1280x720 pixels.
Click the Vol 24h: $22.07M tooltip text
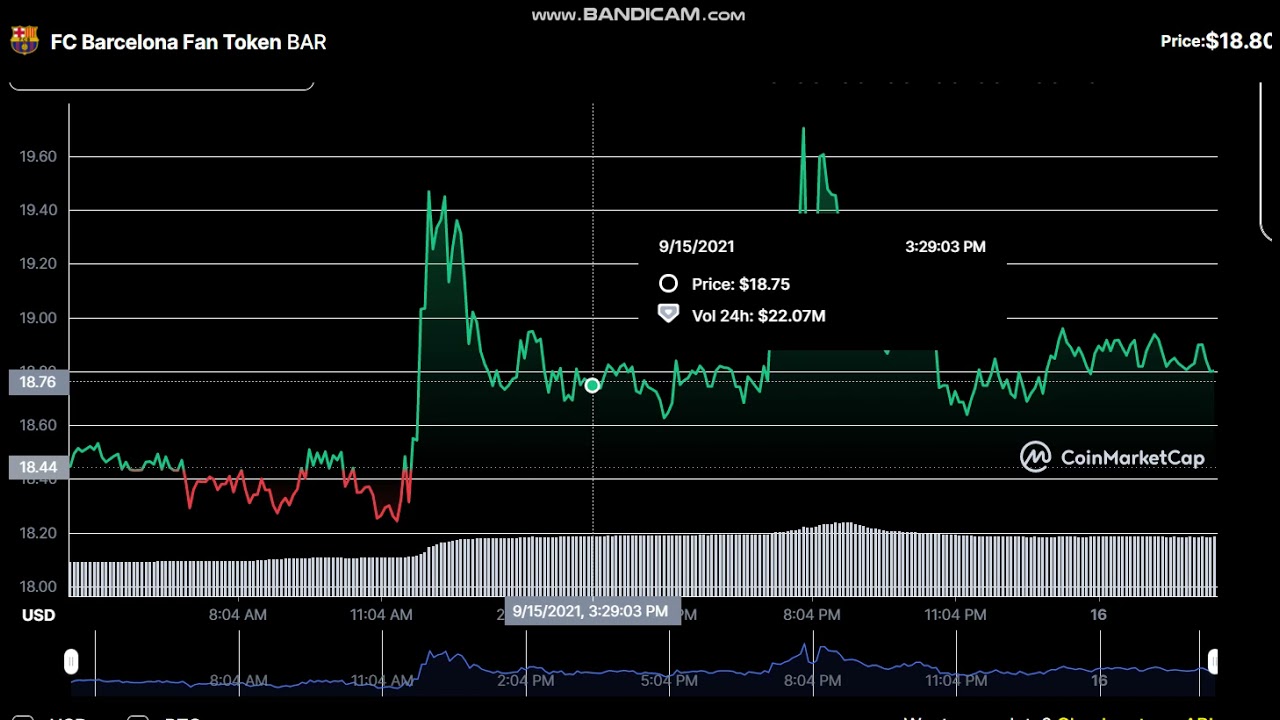pos(758,315)
